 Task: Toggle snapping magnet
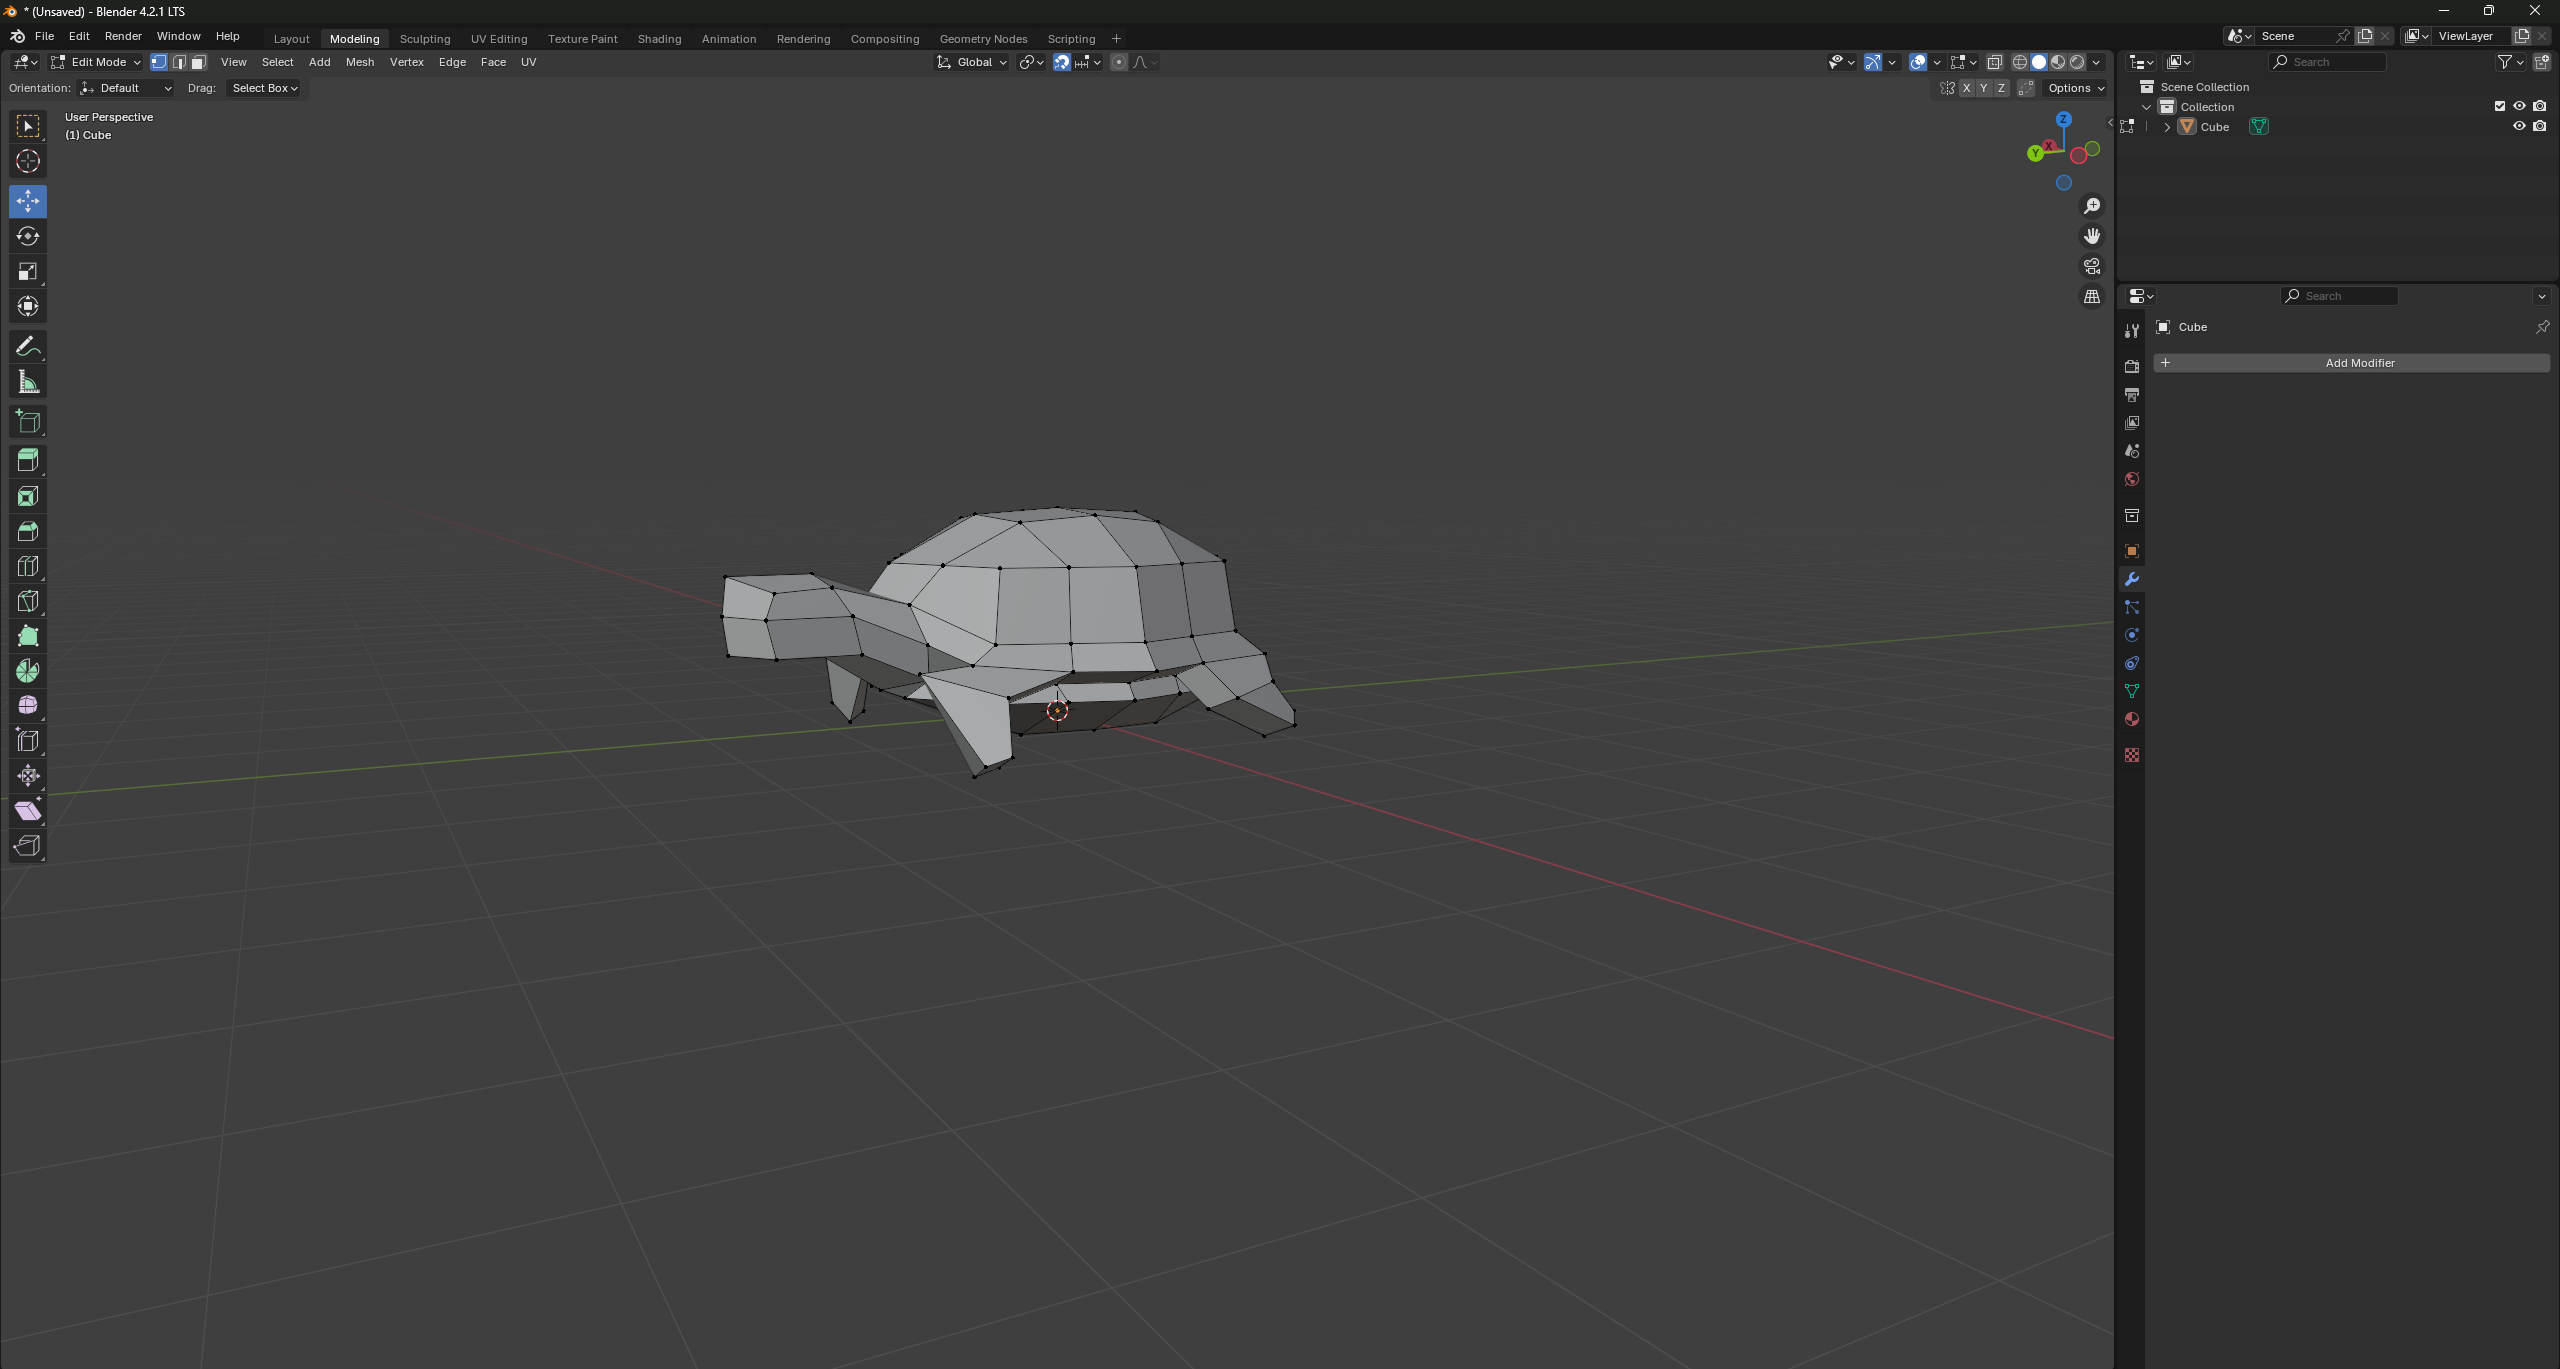(1062, 62)
